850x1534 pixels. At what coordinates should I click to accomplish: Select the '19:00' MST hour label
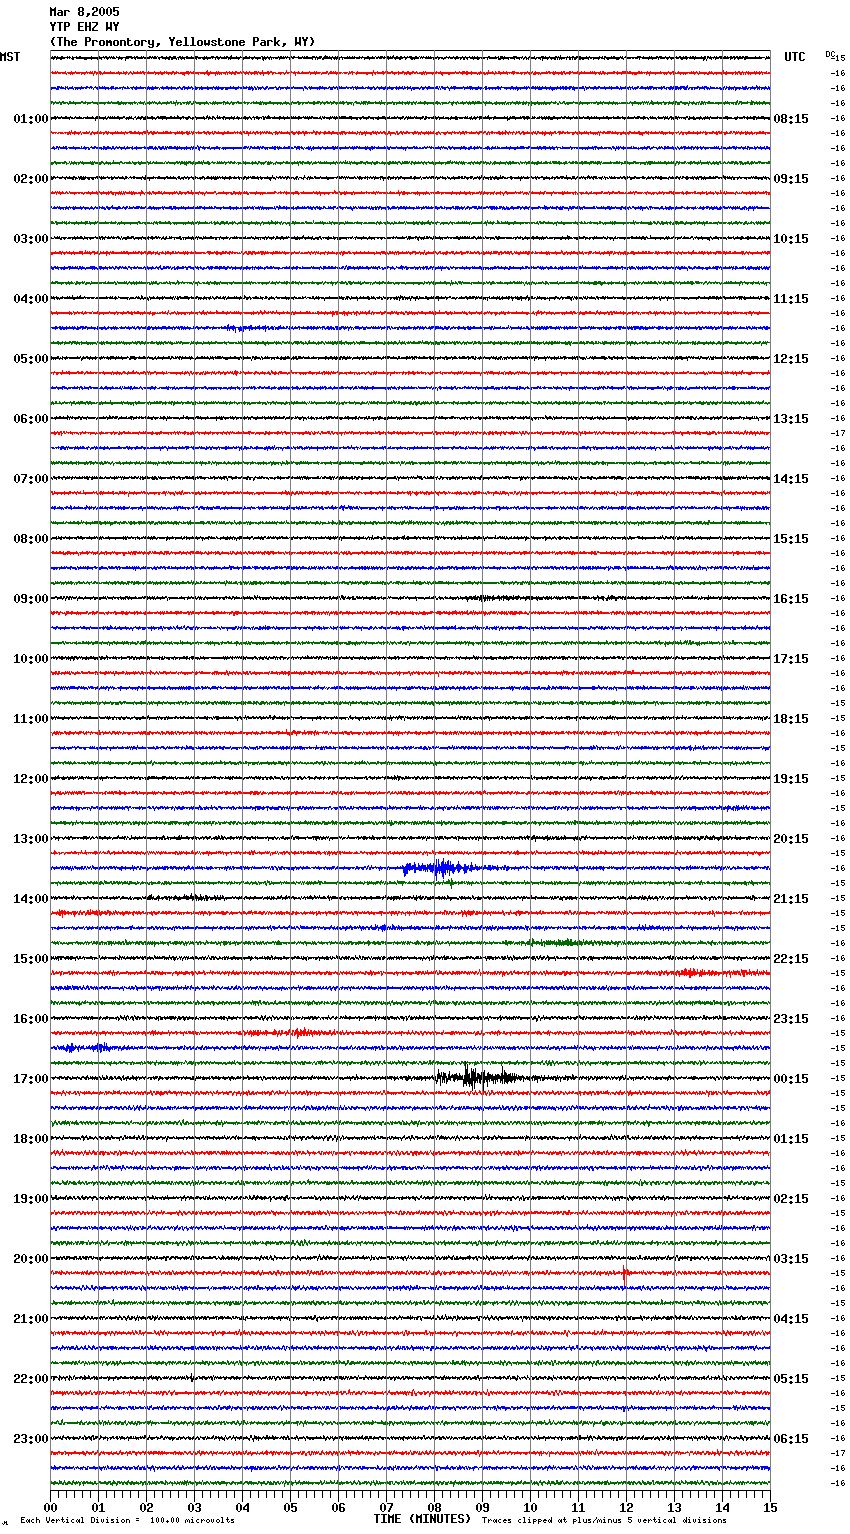tap(31, 1199)
